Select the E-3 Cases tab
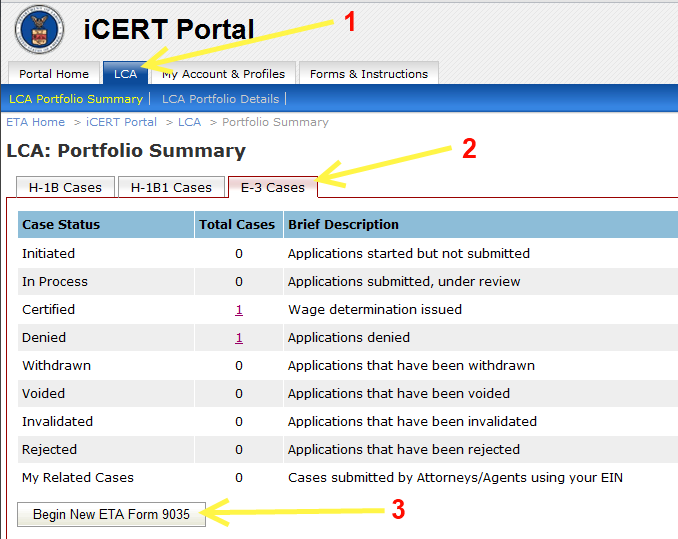The height and width of the screenshot is (539, 678). 273,187
